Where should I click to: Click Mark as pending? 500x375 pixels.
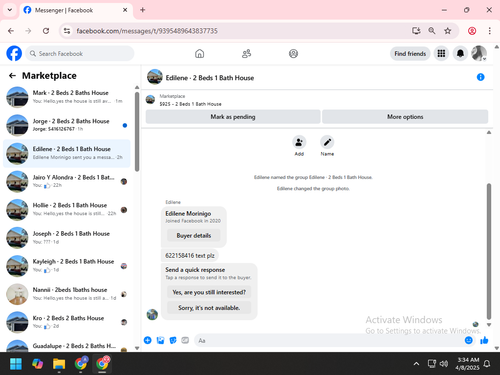coord(233,117)
